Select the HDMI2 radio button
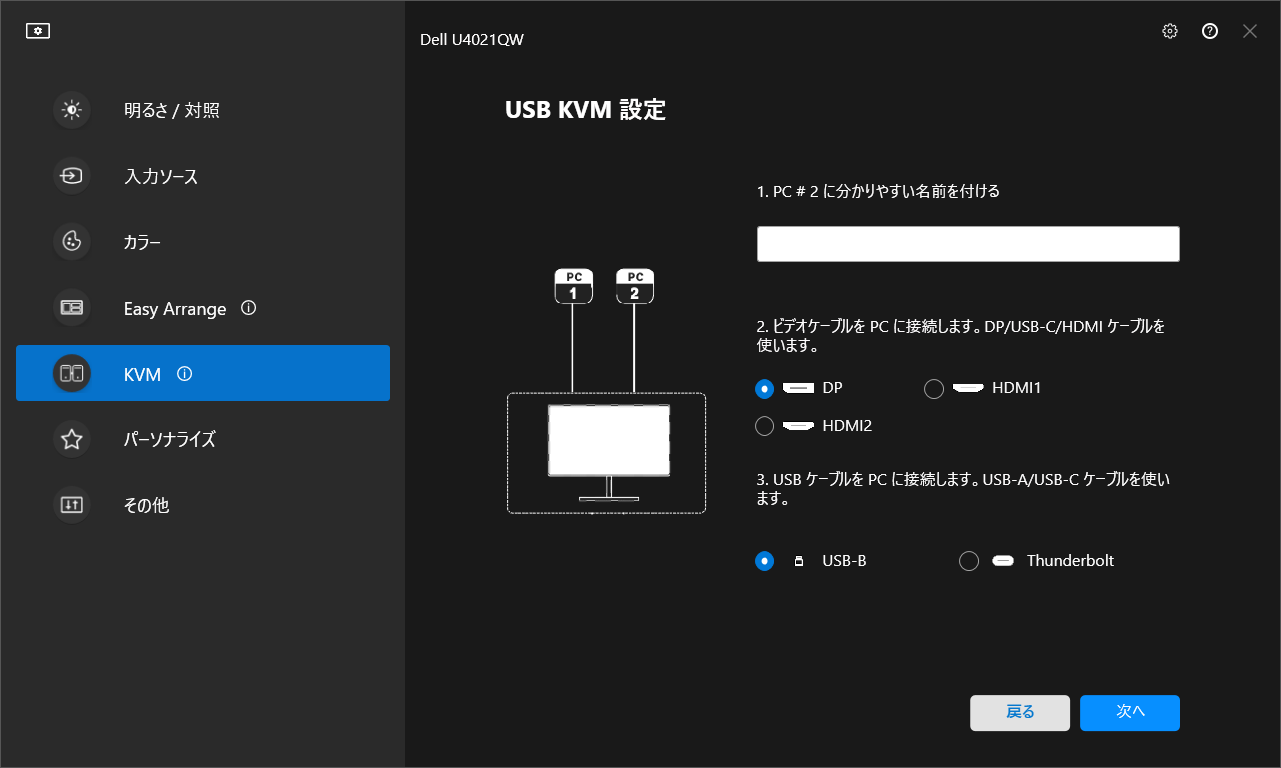Image resolution: width=1281 pixels, height=768 pixels. click(765, 426)
